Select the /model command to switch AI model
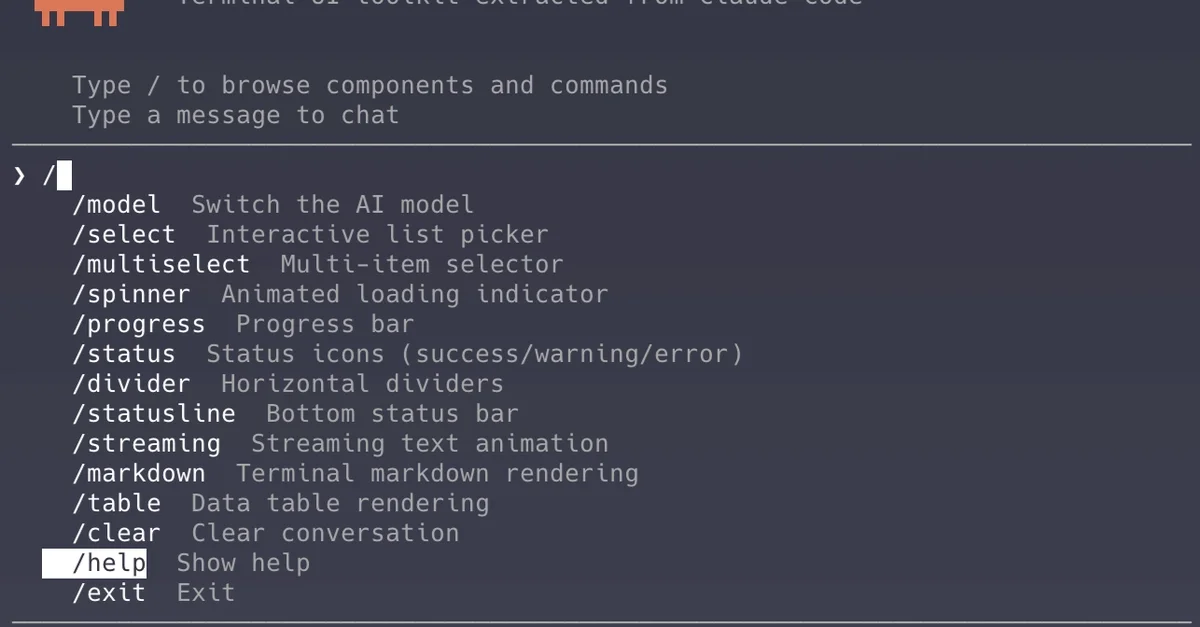The height and width of the screenshot is (627, 1200). 117,204
